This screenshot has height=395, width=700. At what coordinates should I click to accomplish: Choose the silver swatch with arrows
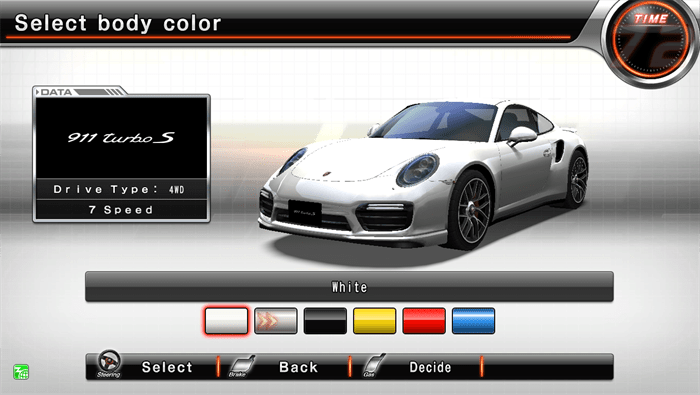[276, 320]
